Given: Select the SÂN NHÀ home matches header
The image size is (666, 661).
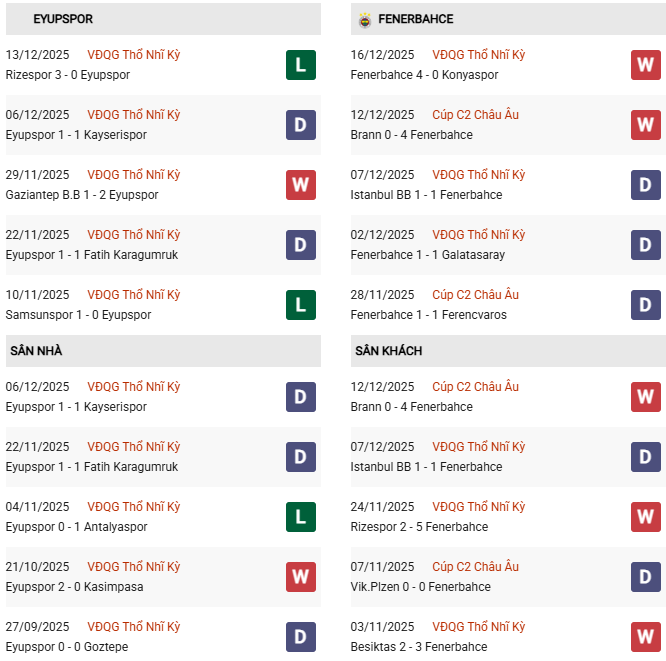Looking at the screenshot, I should click(x=37, y=351).
